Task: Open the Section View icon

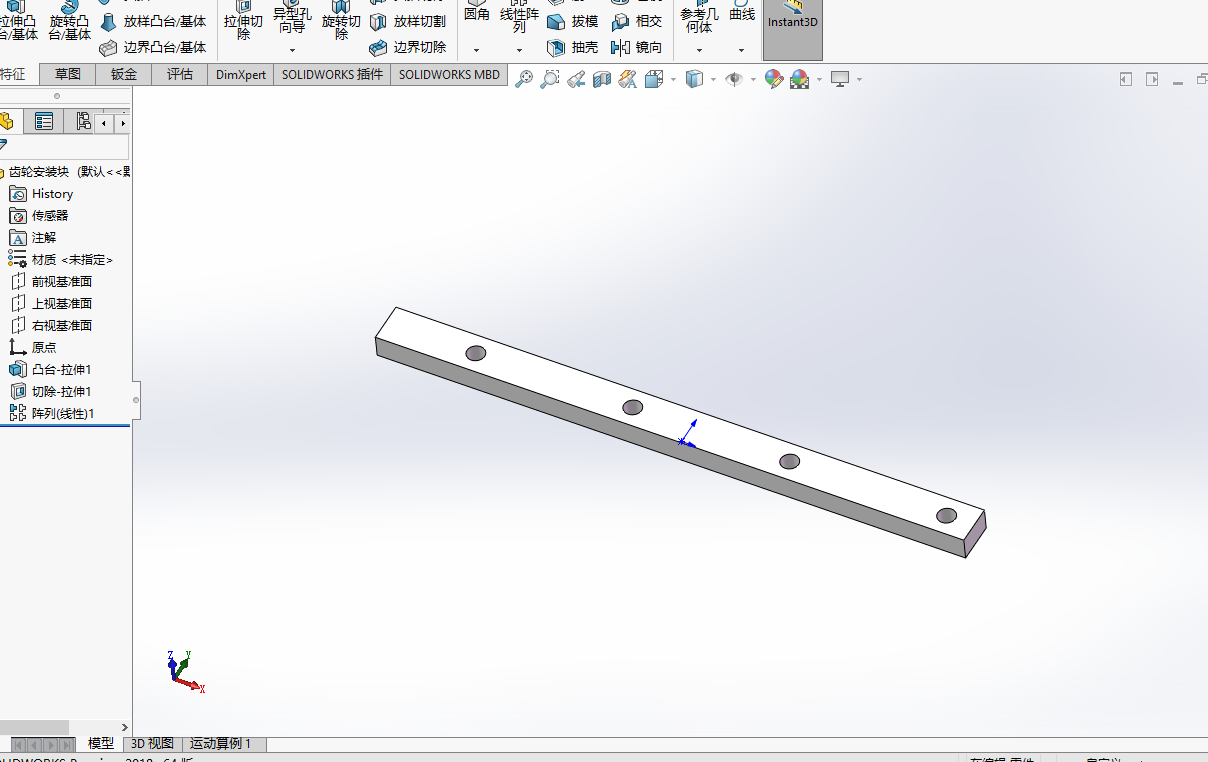Action: [602, 79]
